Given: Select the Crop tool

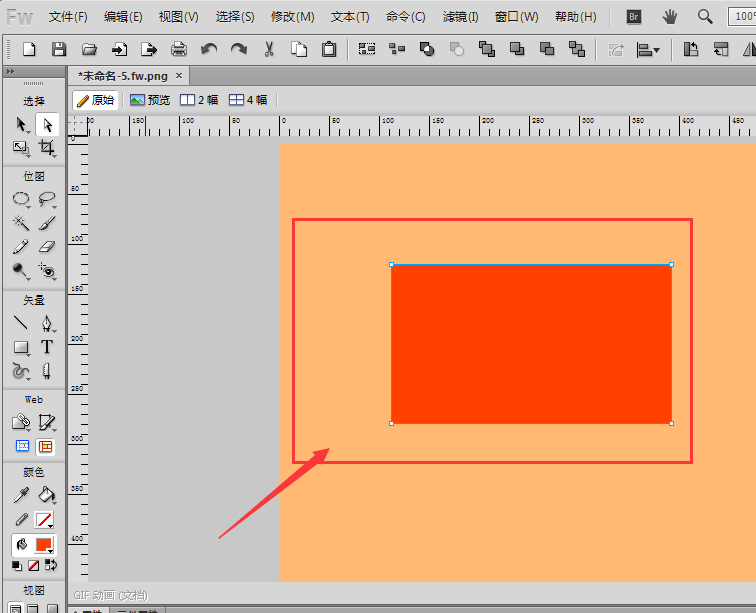Looking at the screenshot, I should pos(47,148).
